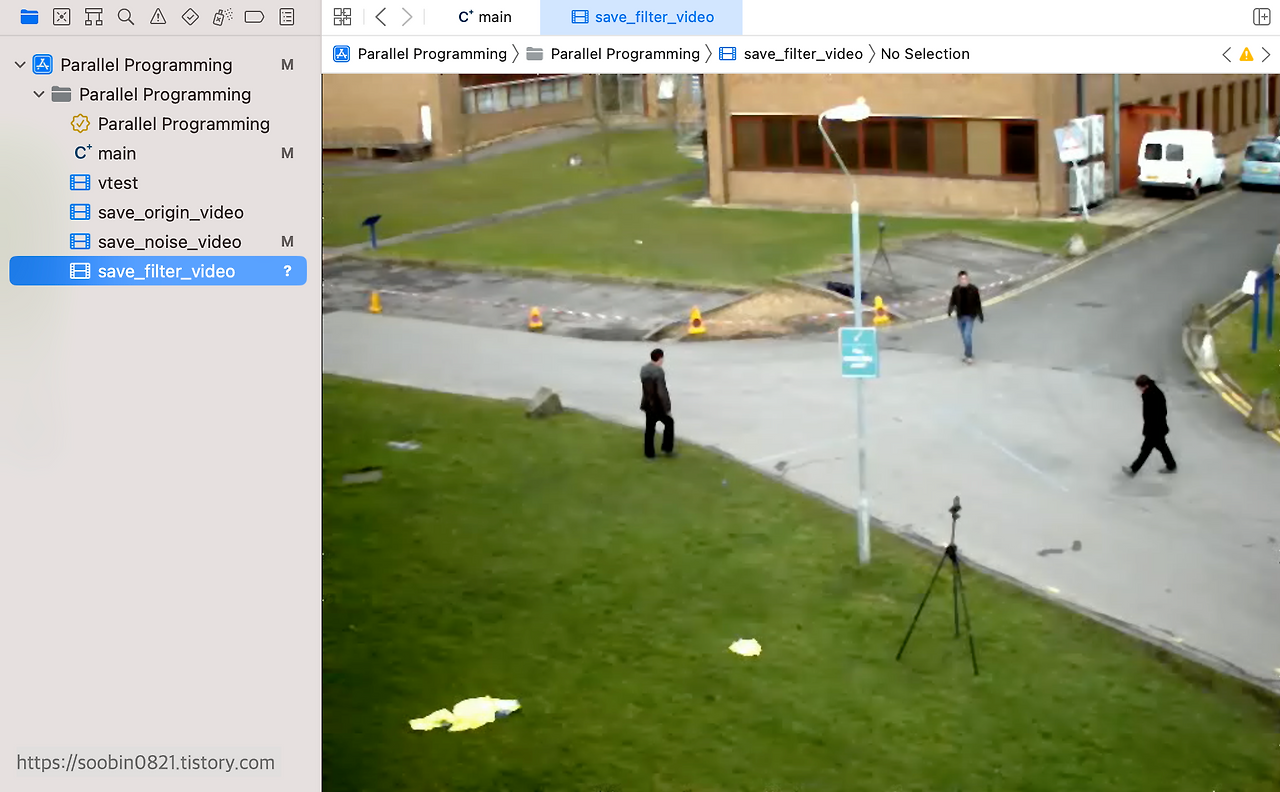Open the Symbol navigator

[x=93, y=17]
